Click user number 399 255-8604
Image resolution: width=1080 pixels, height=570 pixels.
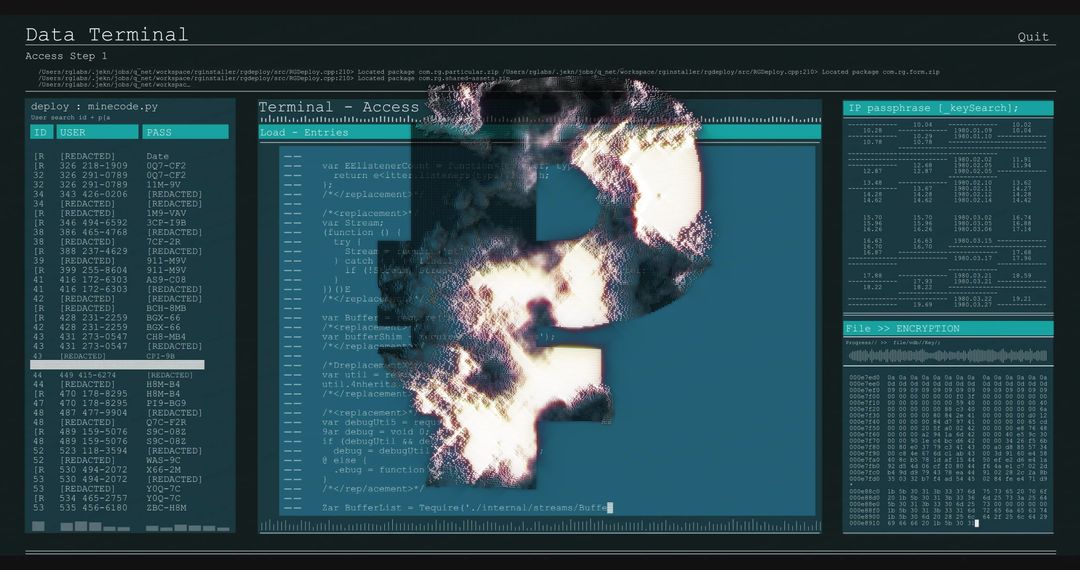pos(93,271)
